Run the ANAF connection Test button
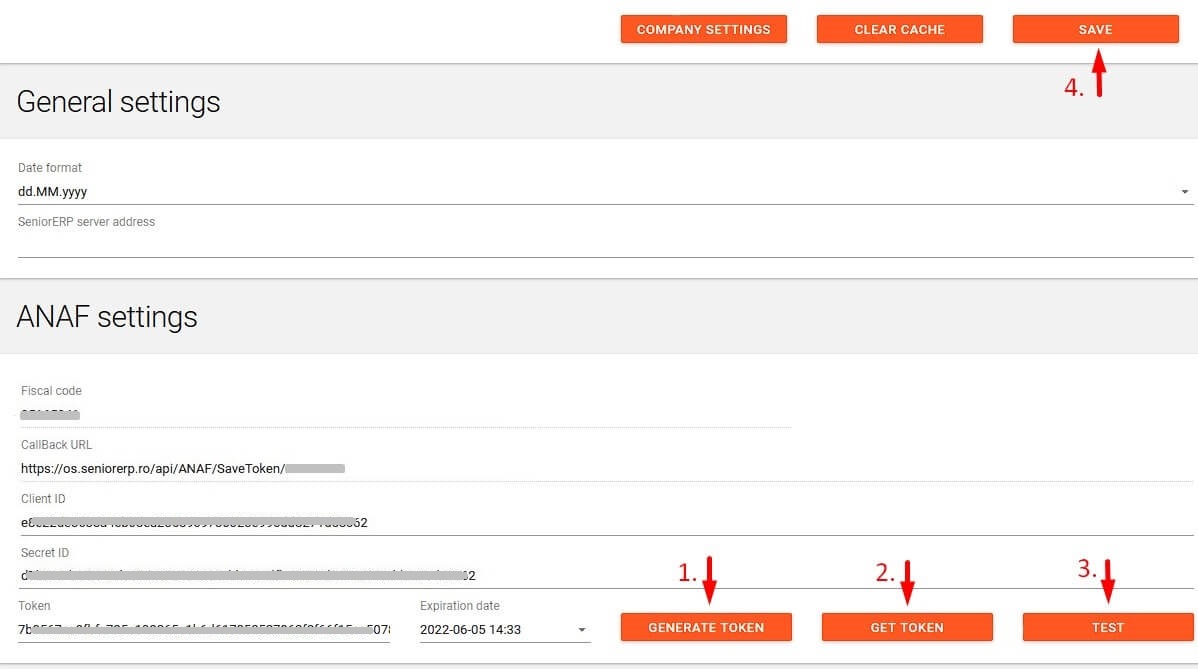Screen dimensions: 1198x669 (x=1108, y=627)
